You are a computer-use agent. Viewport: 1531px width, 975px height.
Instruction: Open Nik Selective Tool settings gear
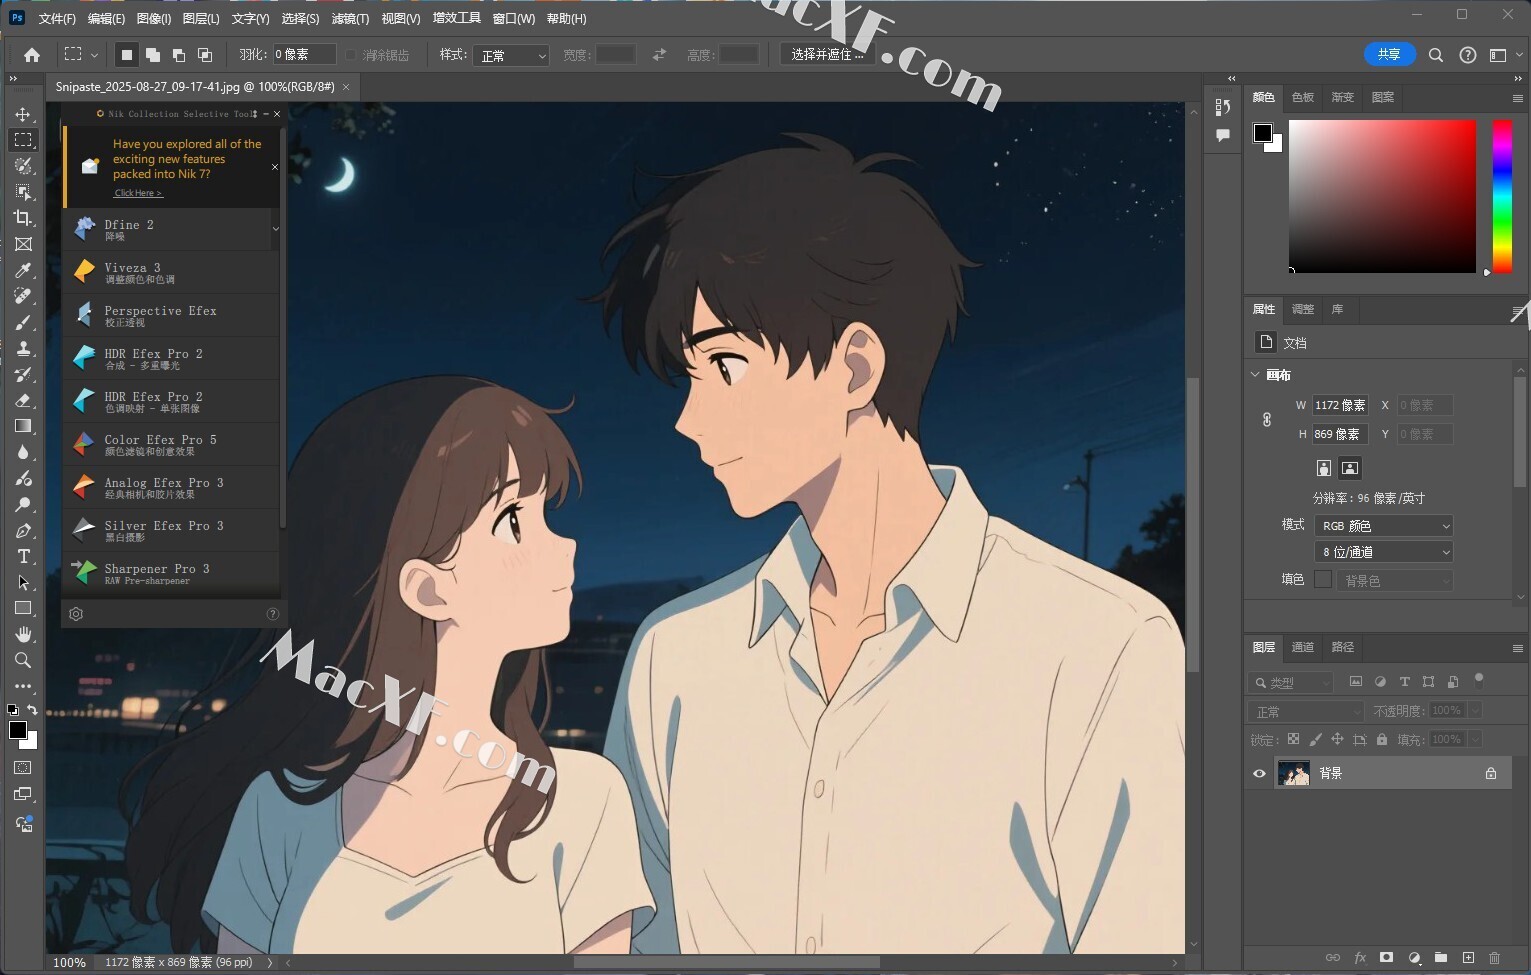pyautogui.click(x=76, y=614)
